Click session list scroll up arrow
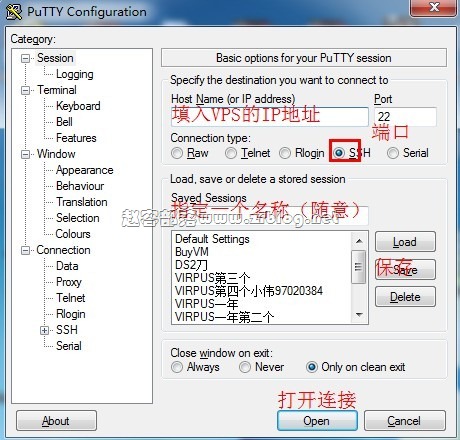460x440 pixels. (x=359, y=241)
